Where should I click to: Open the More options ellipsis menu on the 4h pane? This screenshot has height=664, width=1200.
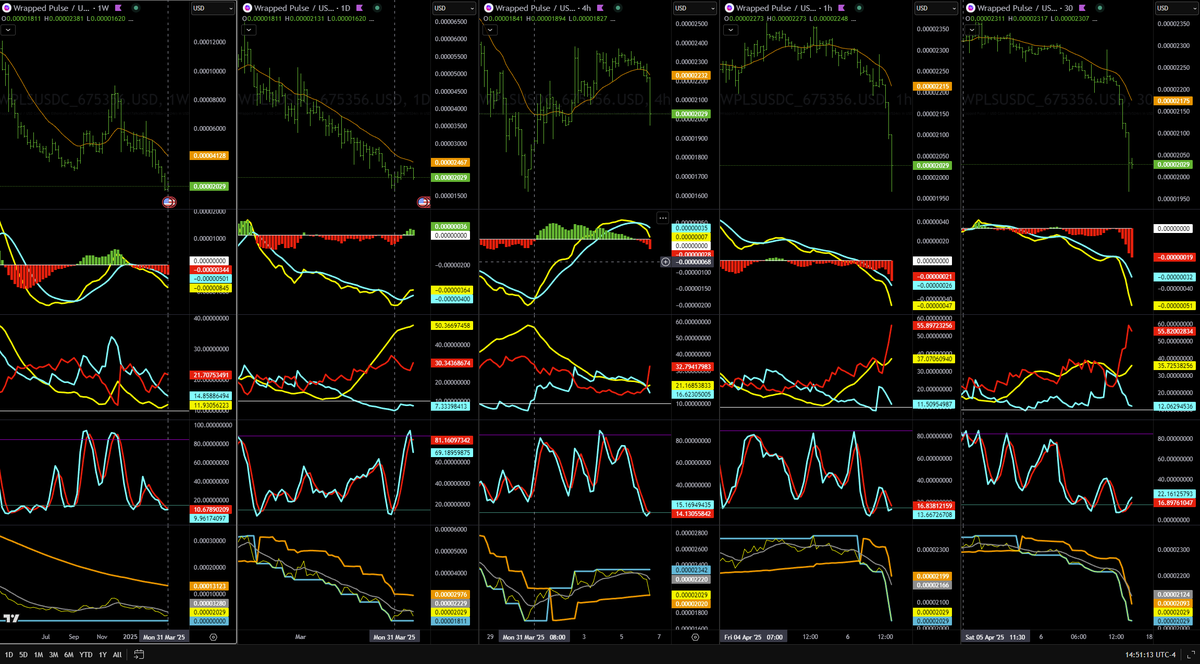coord(663,218)
